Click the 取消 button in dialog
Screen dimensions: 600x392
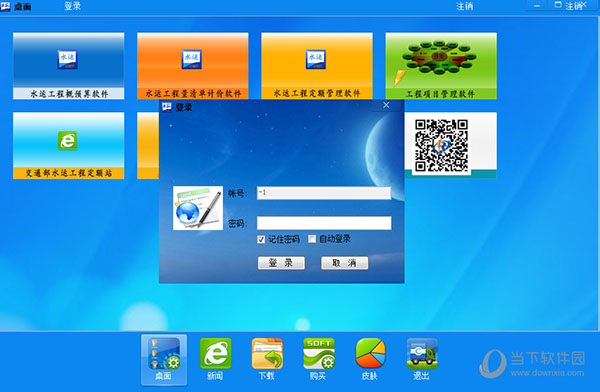pos(344,263)
